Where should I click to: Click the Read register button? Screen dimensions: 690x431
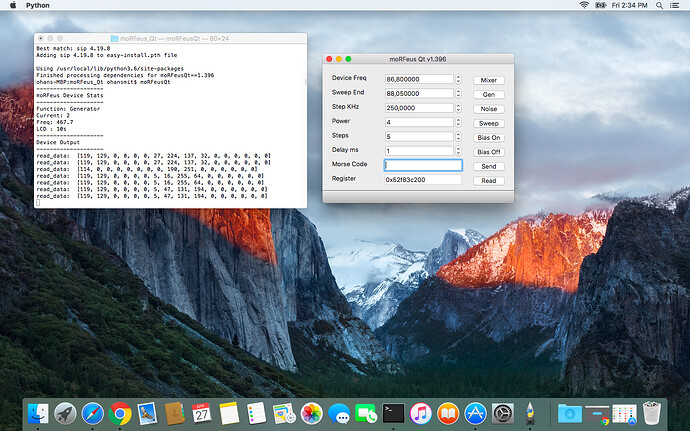click(x=488, y=181)
